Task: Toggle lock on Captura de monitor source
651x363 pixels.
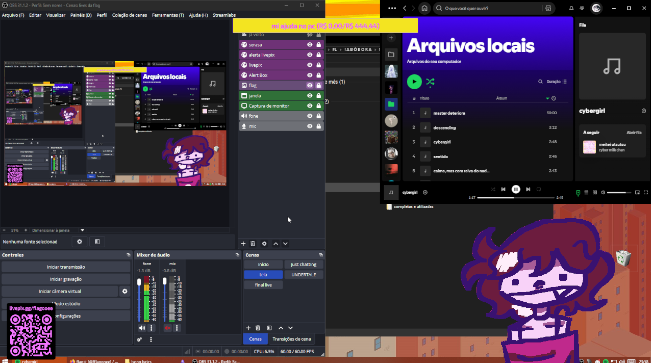Action: point(319,105)
